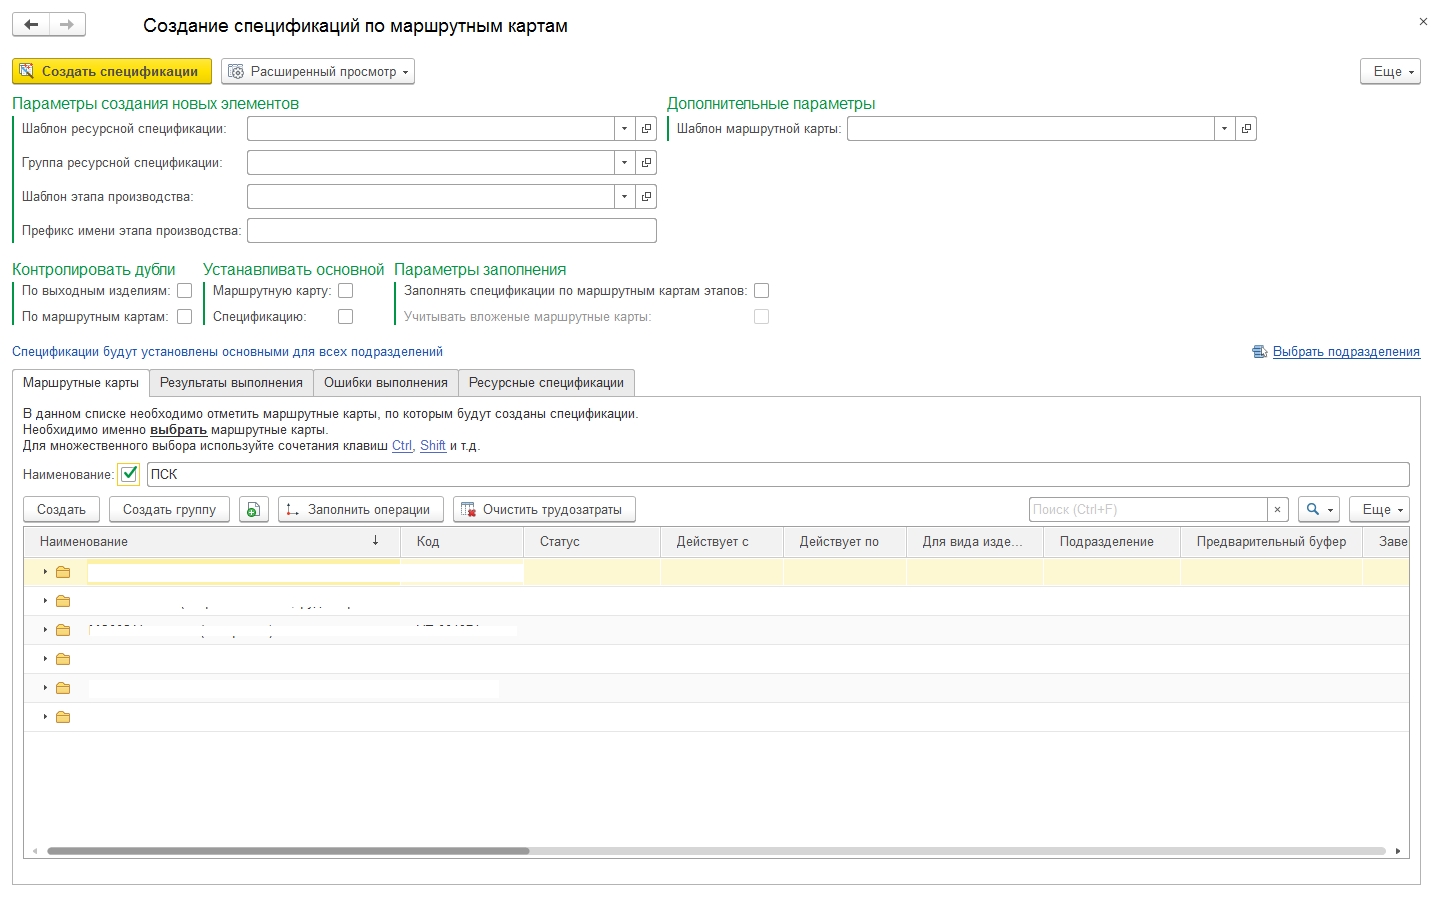The width and height of the screenshot is (1440, 897).
Task: Switch to Результаты выполнения tab
Action: pos(231,383)
